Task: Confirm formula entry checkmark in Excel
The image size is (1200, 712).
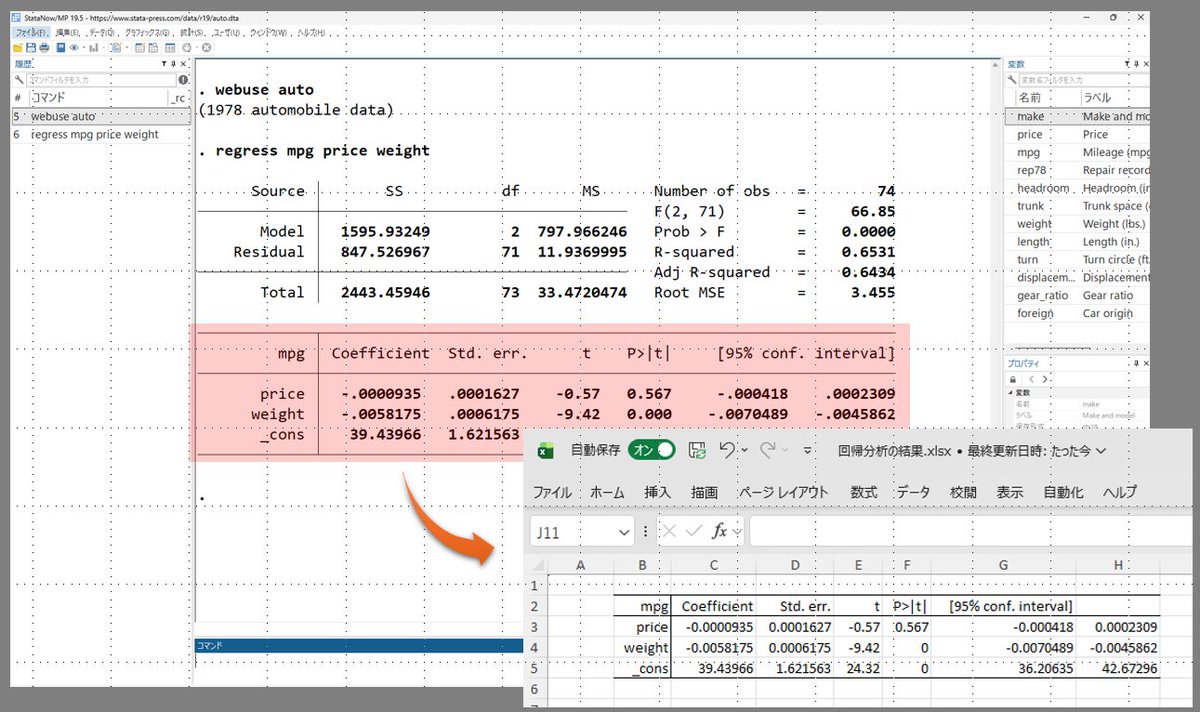Action: point(693,532)
